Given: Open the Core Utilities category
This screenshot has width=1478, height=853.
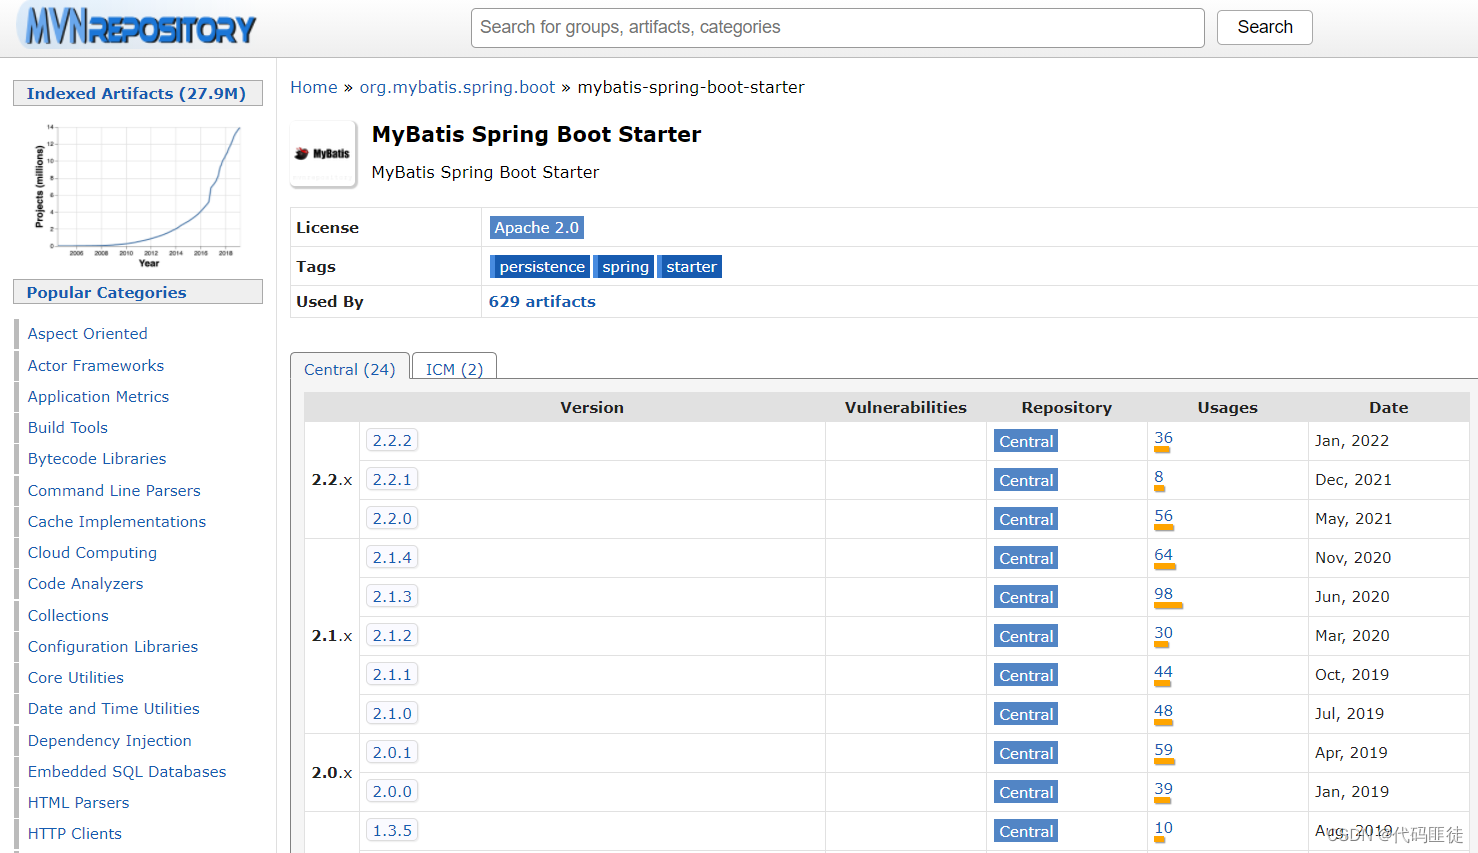Looking at the screenshot, I should pos(76,678).
